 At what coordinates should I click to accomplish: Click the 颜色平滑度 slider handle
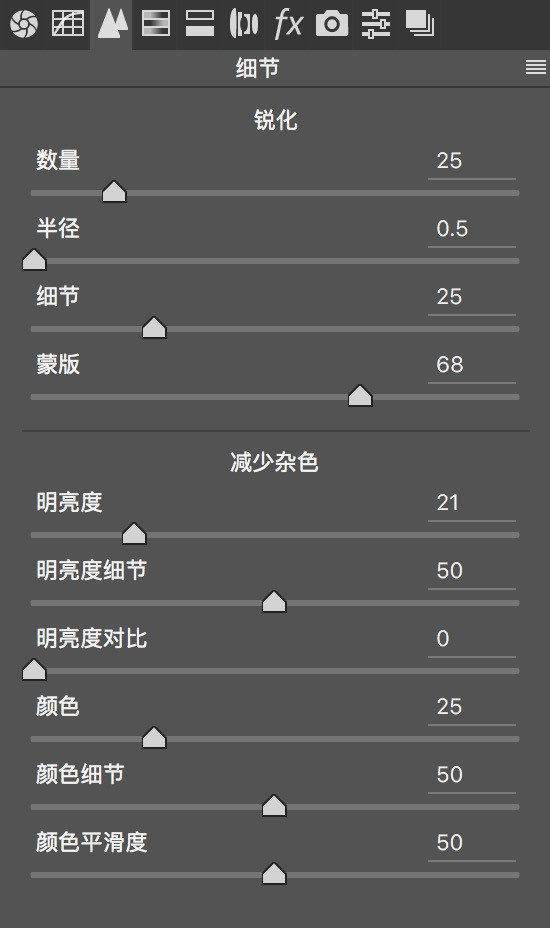pyautogui.click(x=274, y=874)
